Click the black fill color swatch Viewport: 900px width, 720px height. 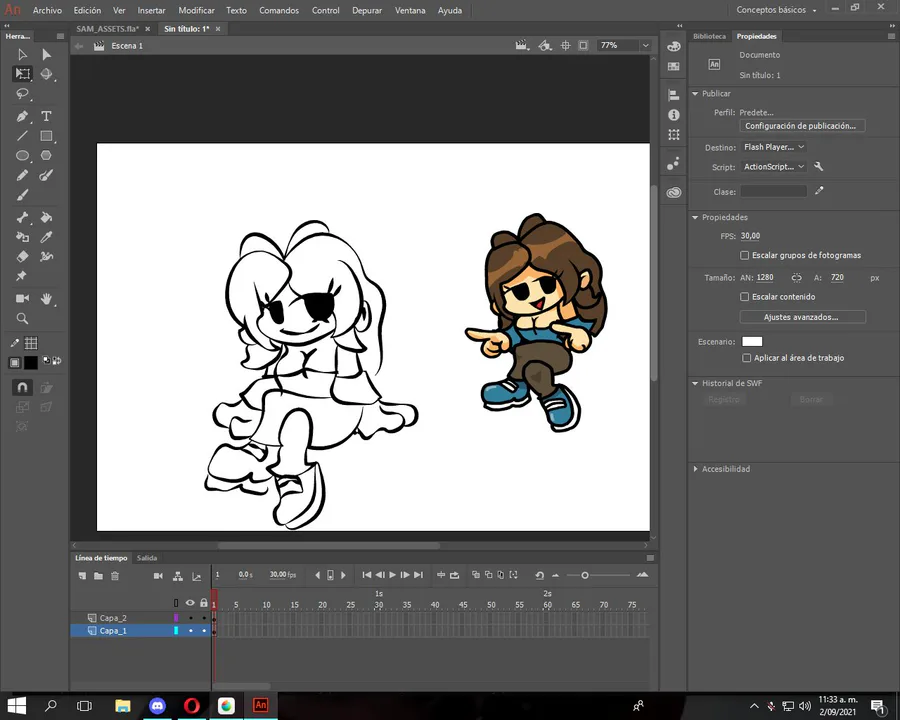pos(30,362)
